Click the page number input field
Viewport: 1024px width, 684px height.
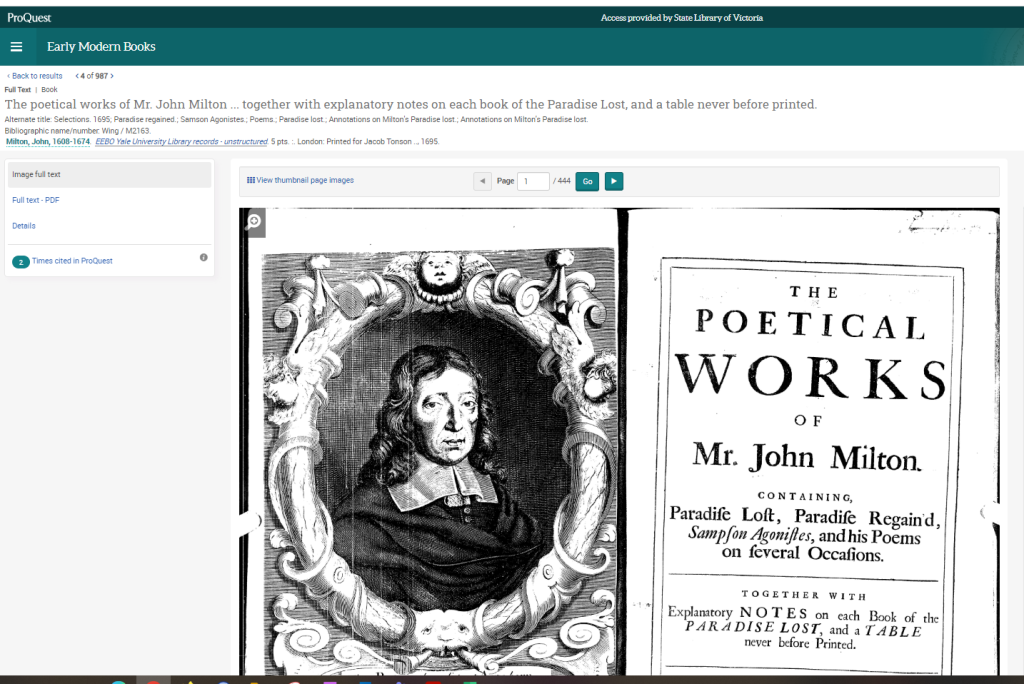534,181
